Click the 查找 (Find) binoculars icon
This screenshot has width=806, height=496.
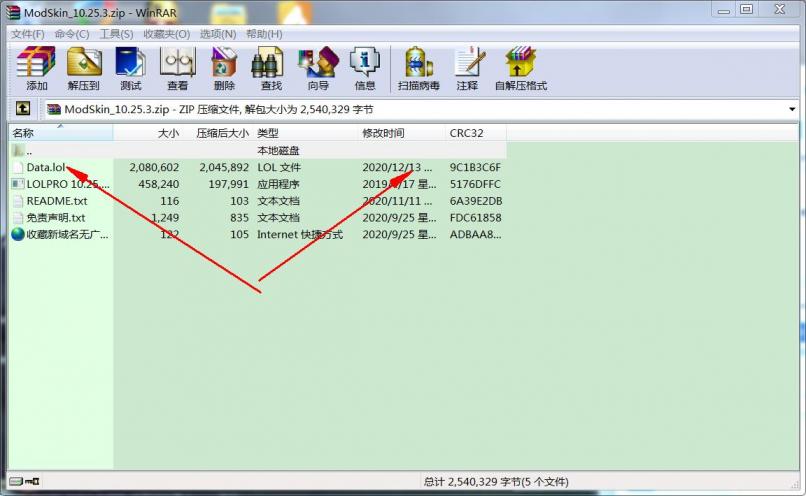pos(268,62)
